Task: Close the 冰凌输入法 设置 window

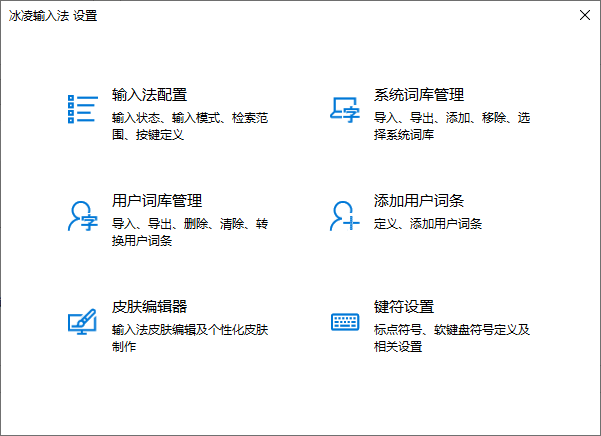Action: tap(585, 15)
